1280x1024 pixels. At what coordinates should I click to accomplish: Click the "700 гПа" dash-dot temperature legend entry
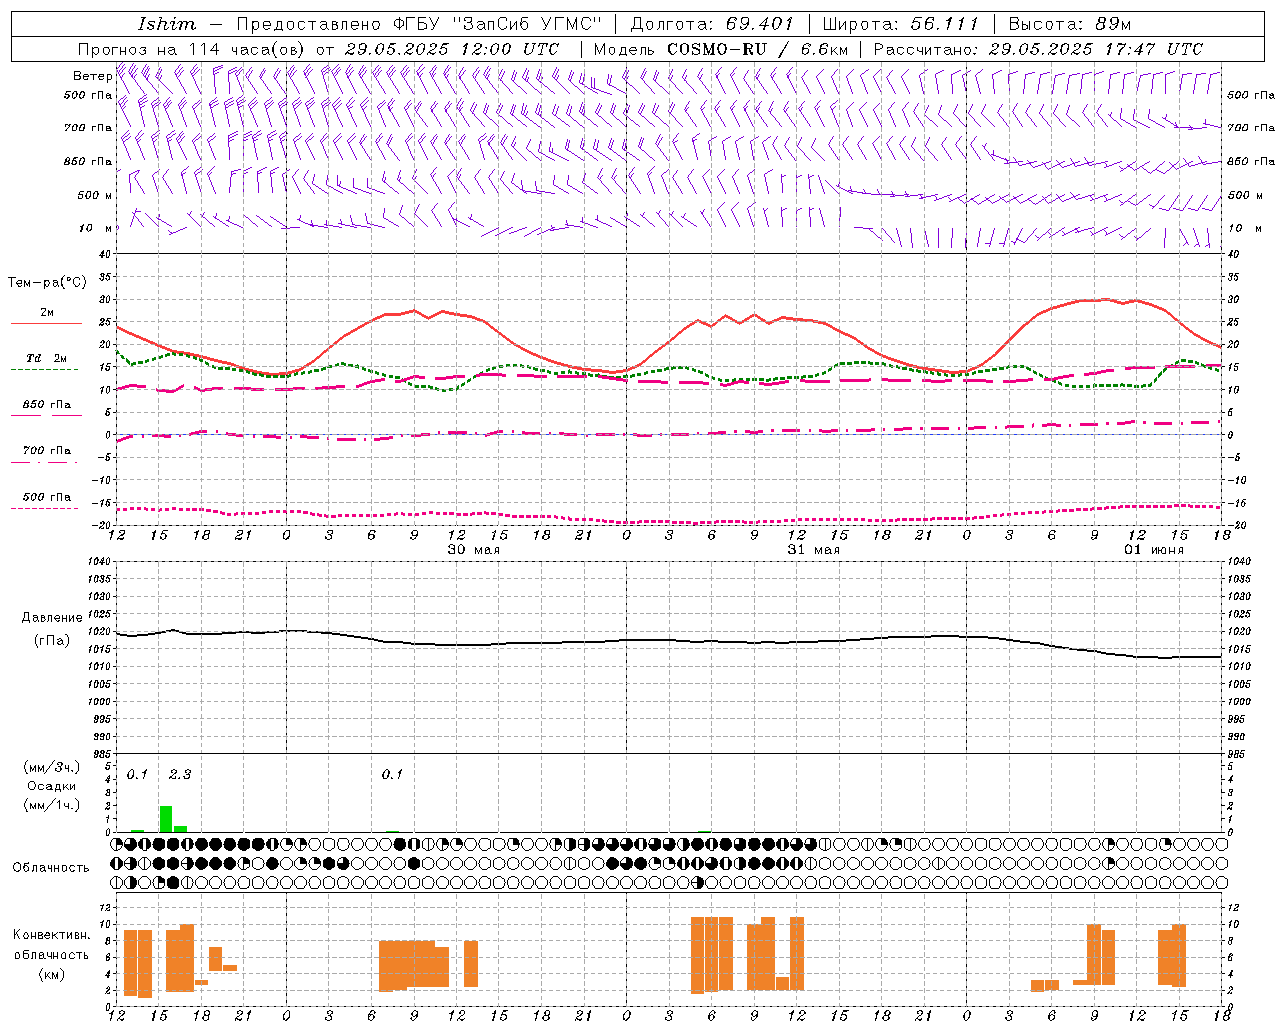click(x=47, y=451)
